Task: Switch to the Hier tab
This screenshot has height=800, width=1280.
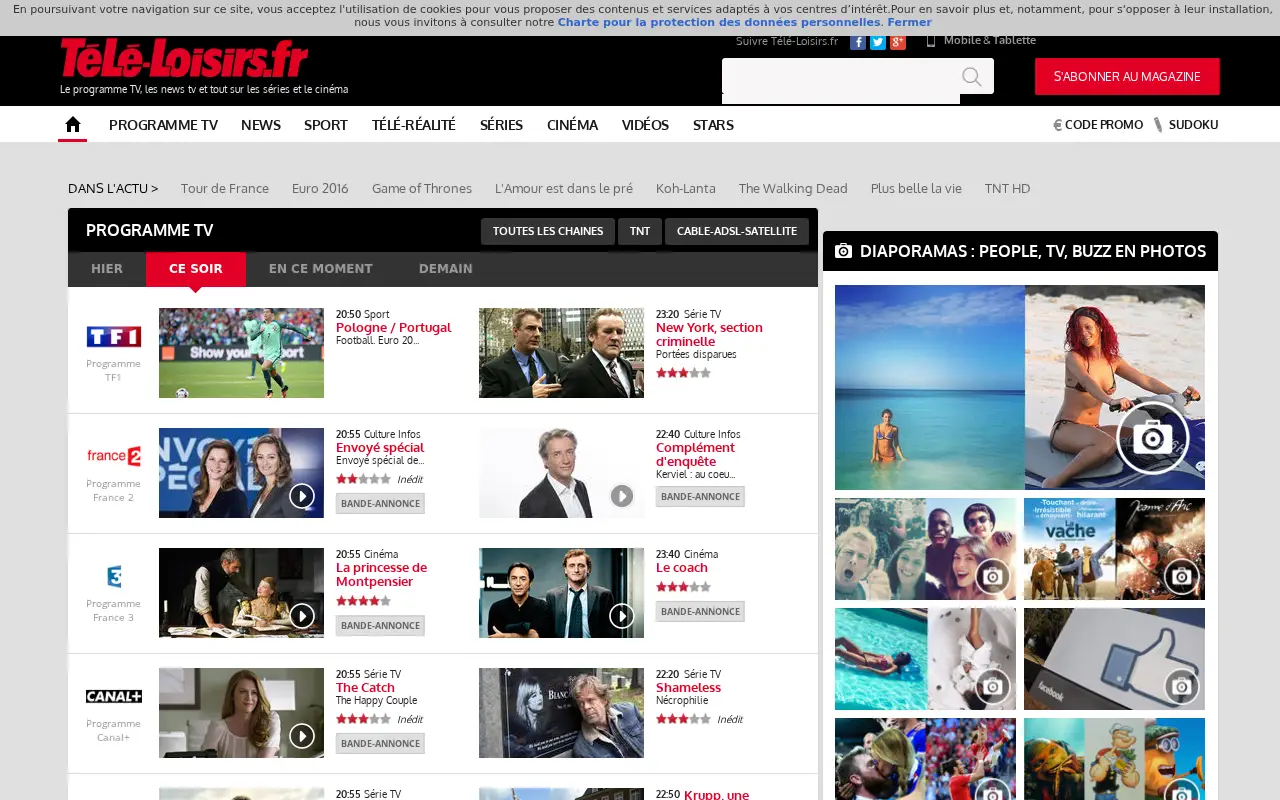Action: pyautogui.click(x=107, y=269)
